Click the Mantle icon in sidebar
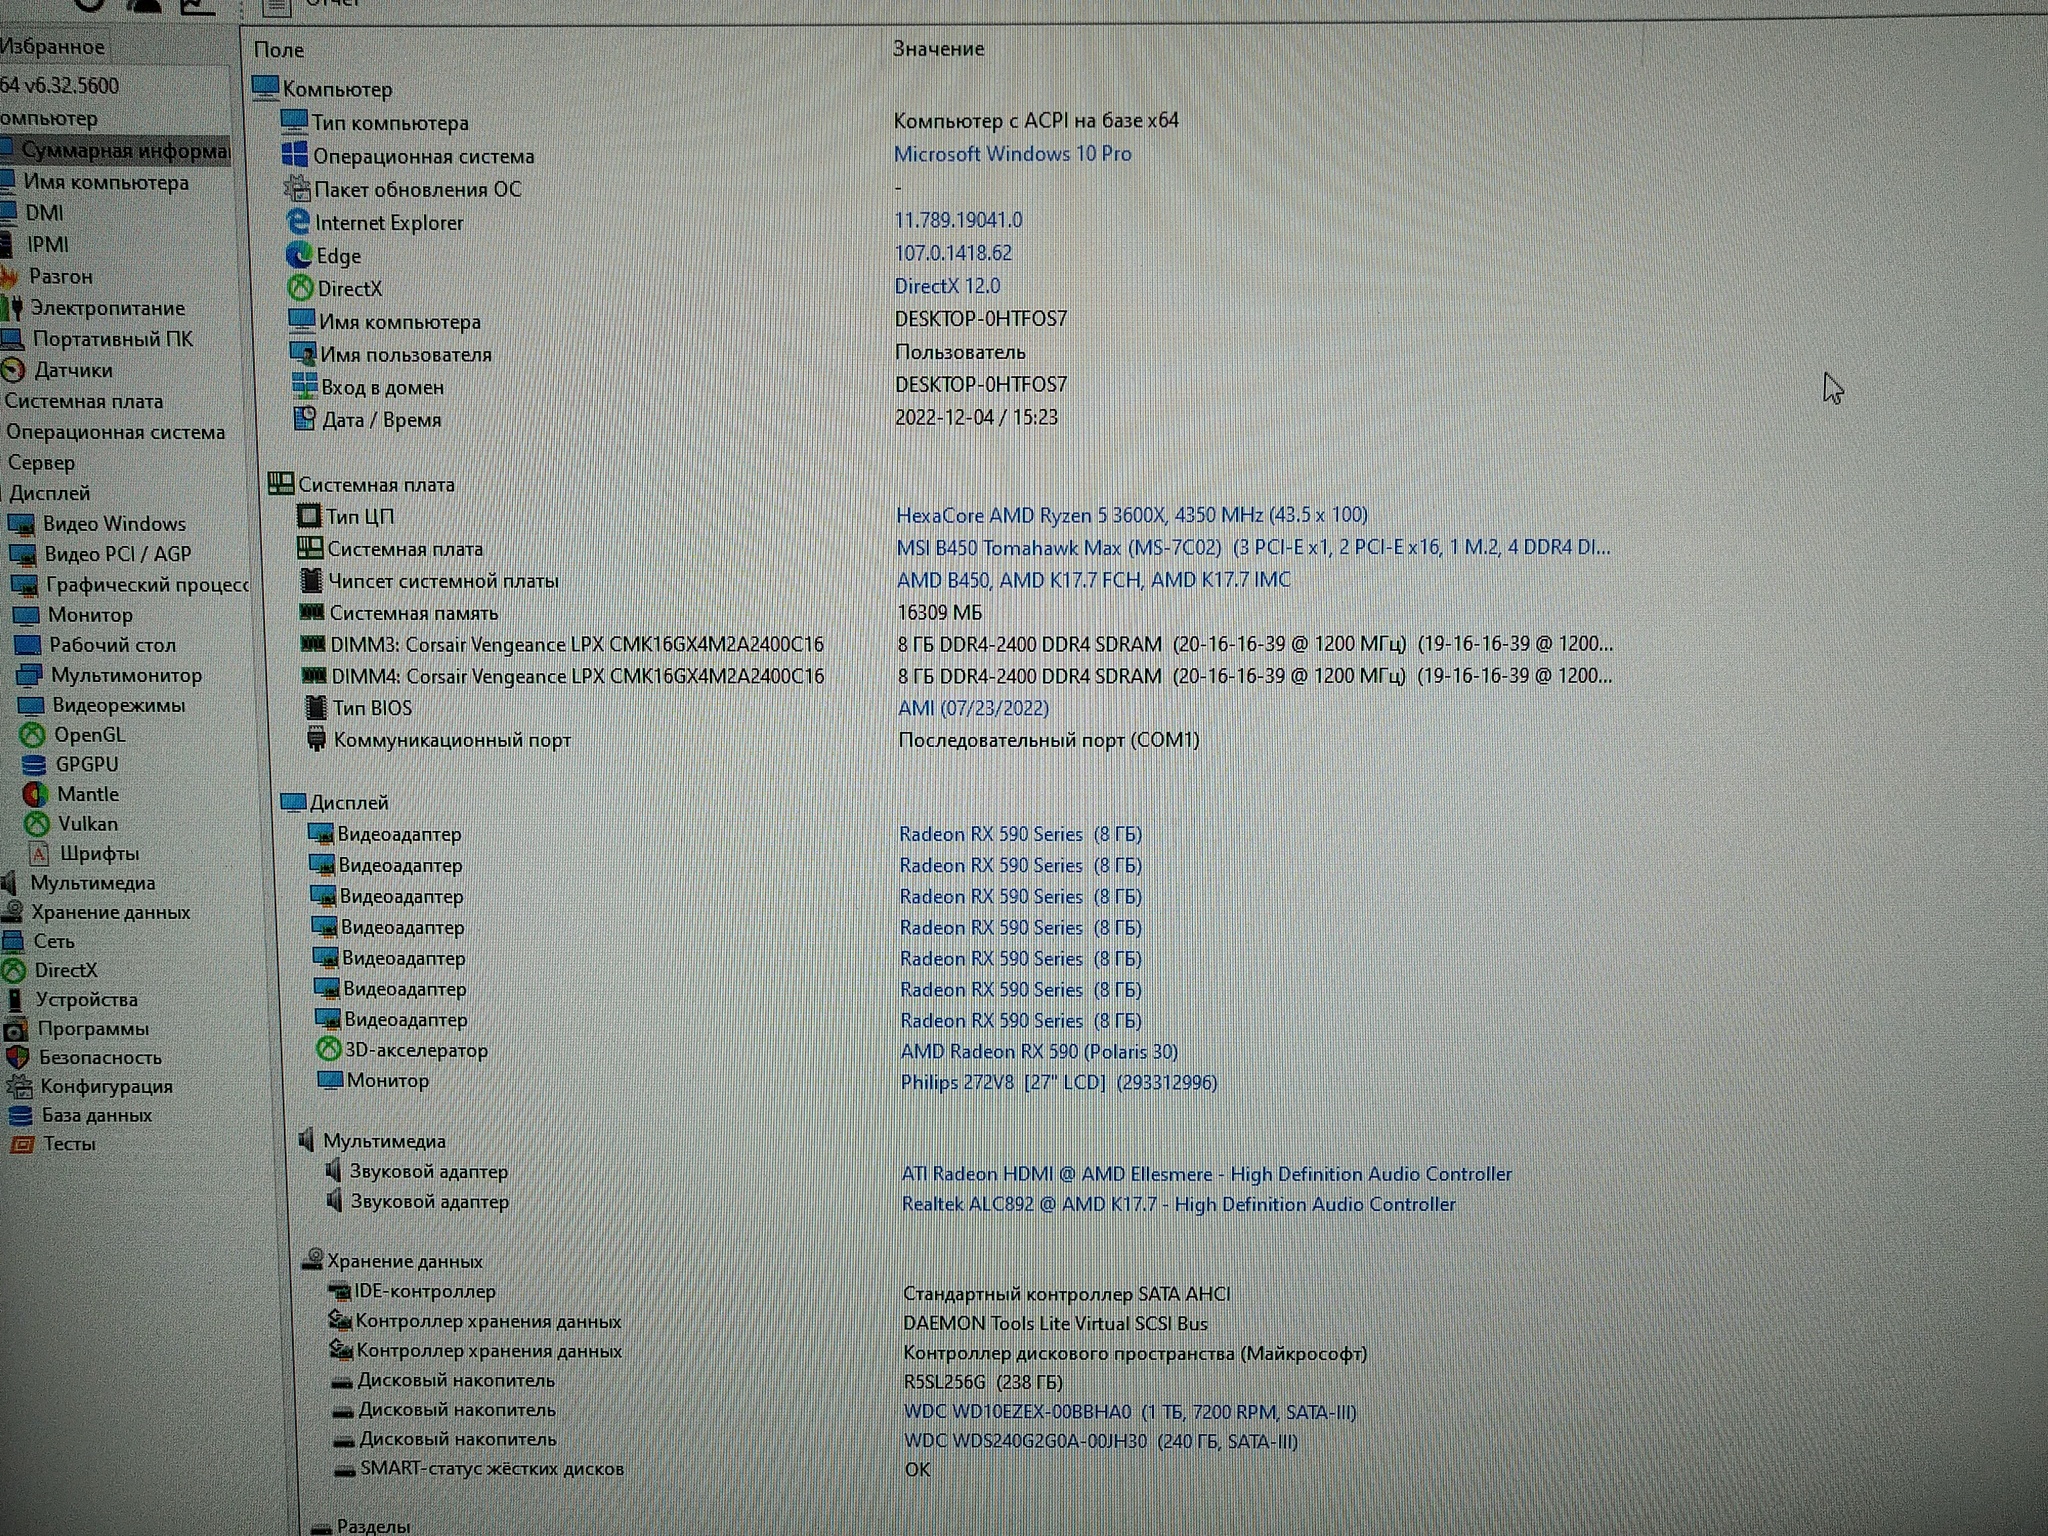2048x1536 pixels. pos(35,794)
